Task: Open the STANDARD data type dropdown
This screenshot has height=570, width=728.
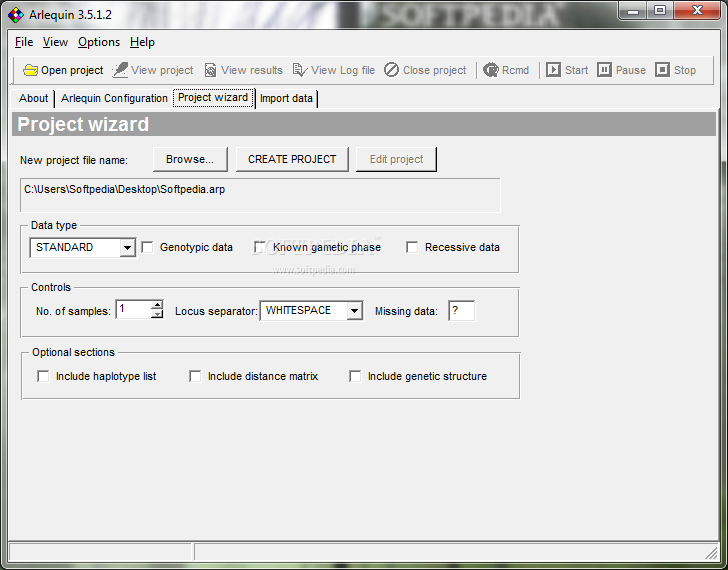Action: click(127, 248)
